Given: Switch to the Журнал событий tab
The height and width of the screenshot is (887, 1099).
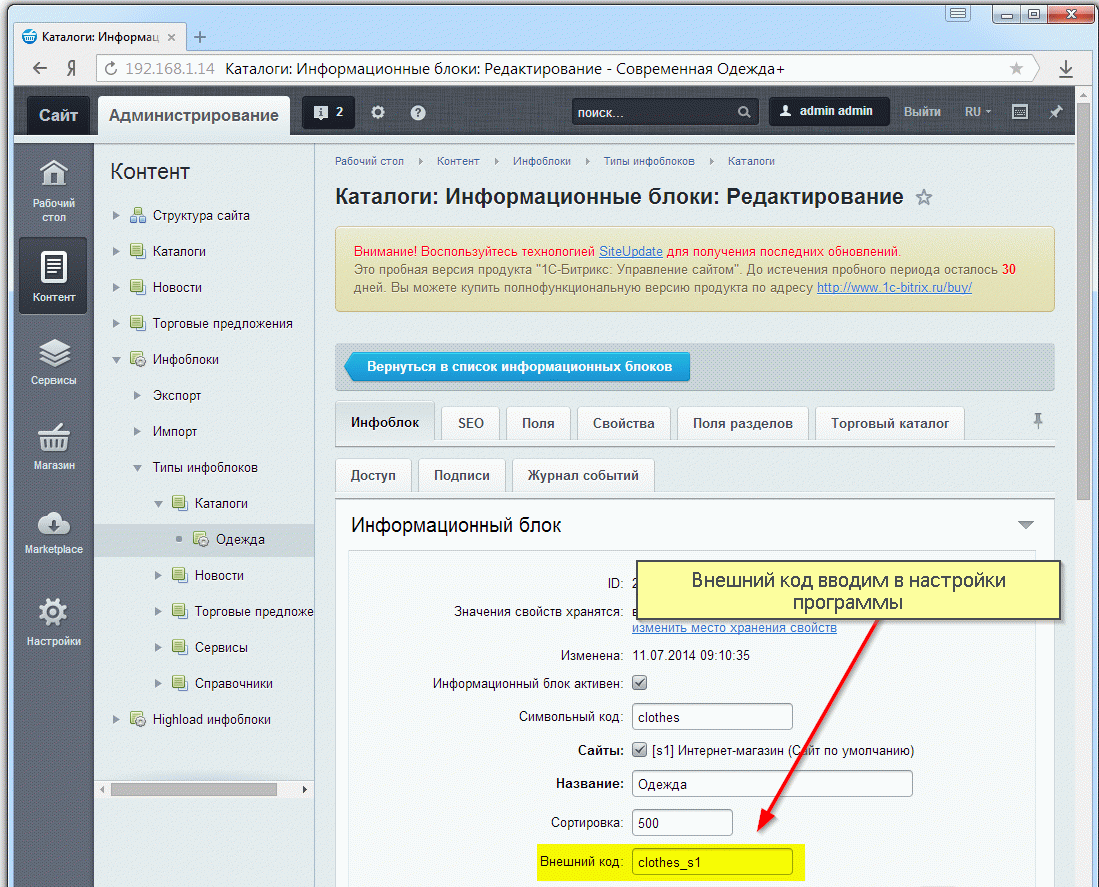Looking at the screenshot, I should pos(583,475).
